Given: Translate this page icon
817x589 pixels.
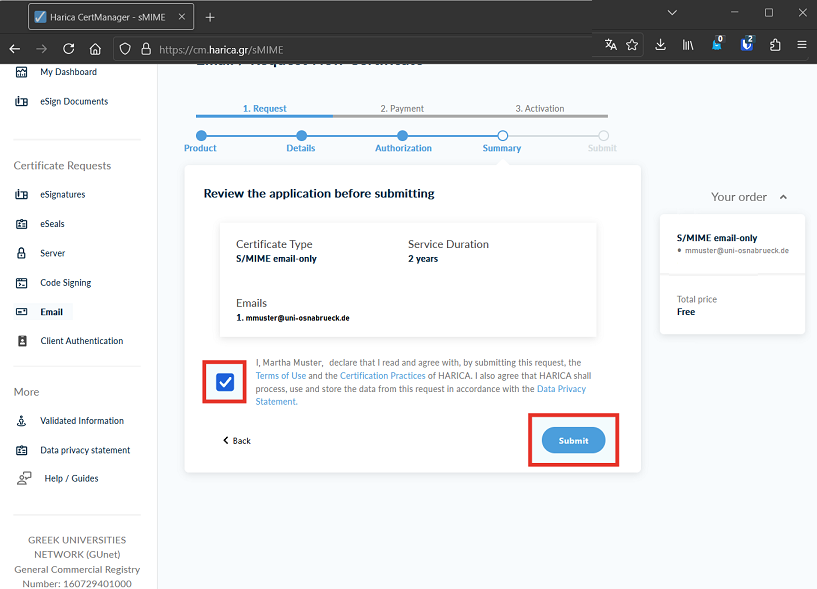Looking at the screenshot, I should click(611, 45).
